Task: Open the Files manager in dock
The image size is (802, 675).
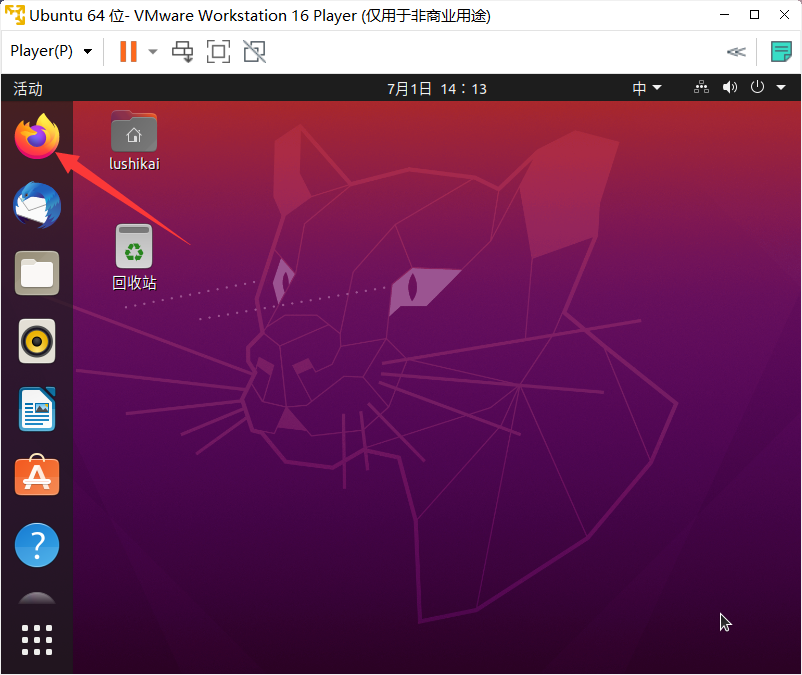Action: [37, 273]
